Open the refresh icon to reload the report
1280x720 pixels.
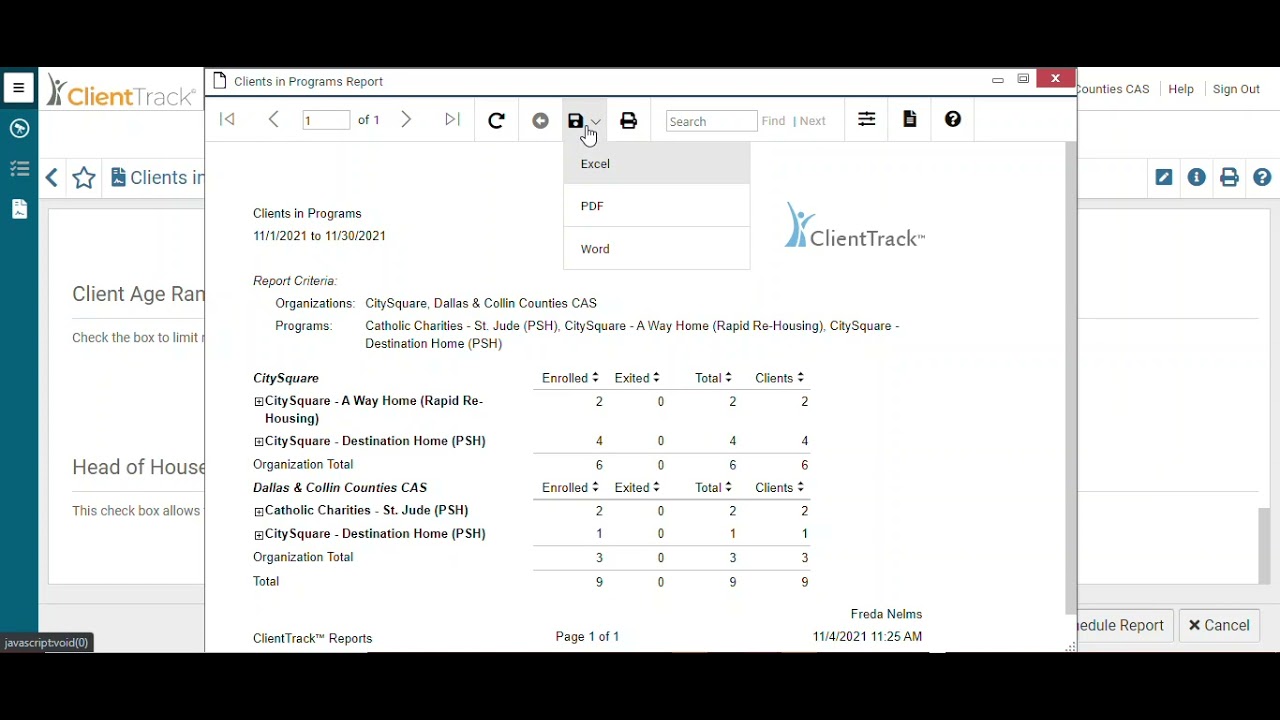pyautogui.click(x=496, y=120)
